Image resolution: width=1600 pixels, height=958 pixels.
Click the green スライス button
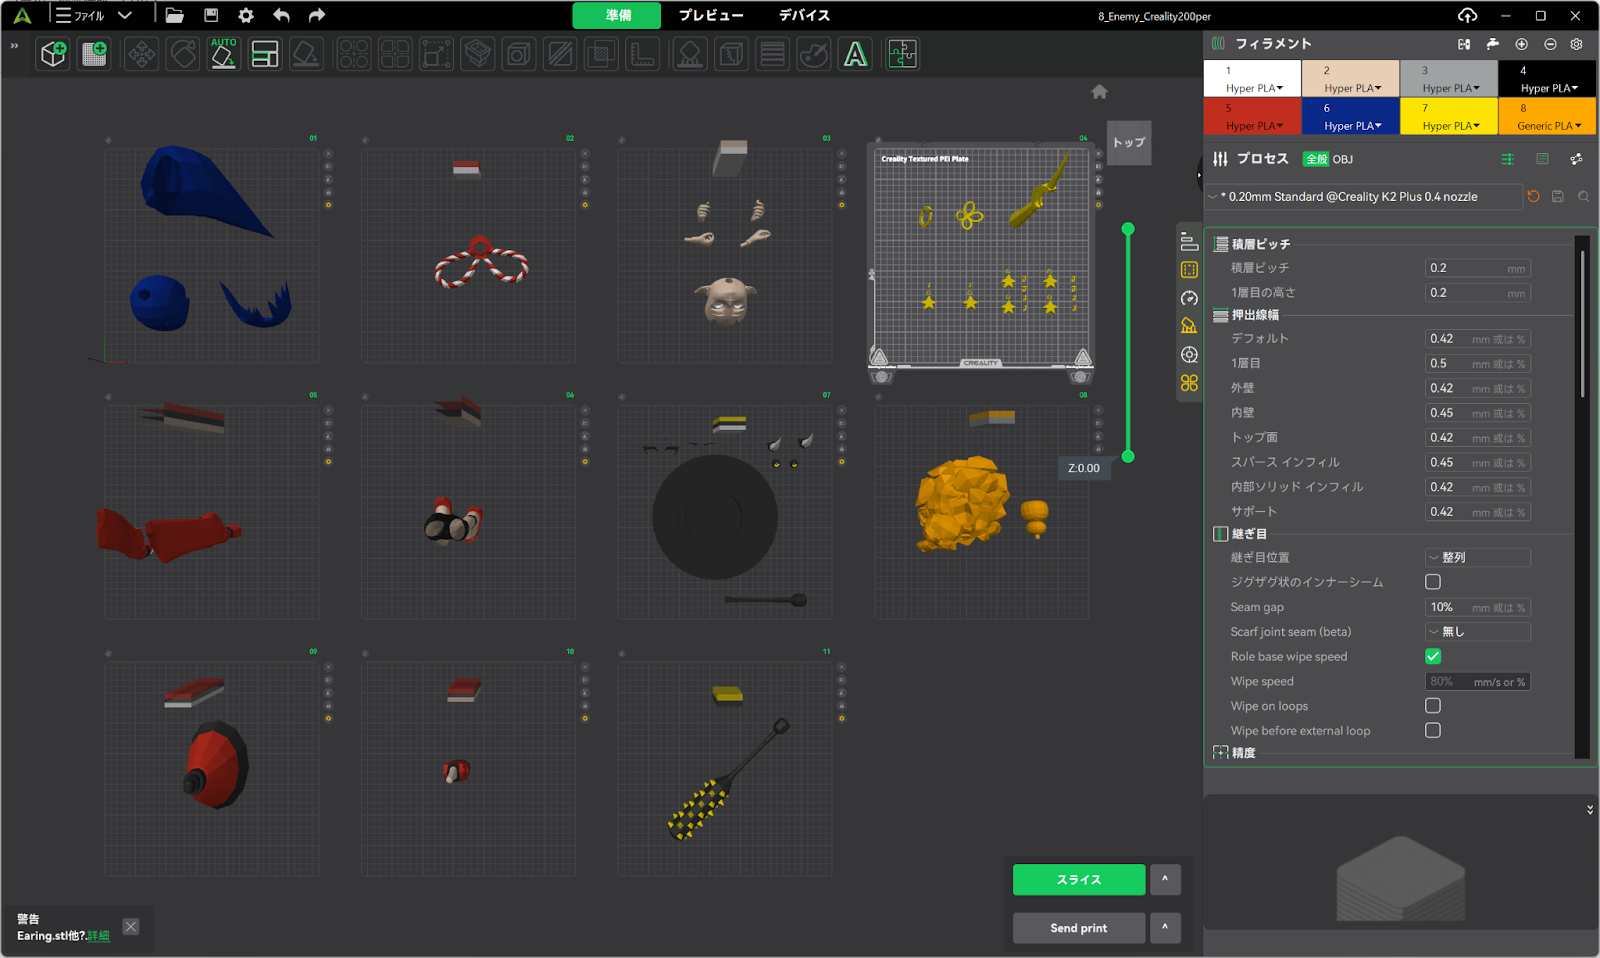pos(1078,880)
